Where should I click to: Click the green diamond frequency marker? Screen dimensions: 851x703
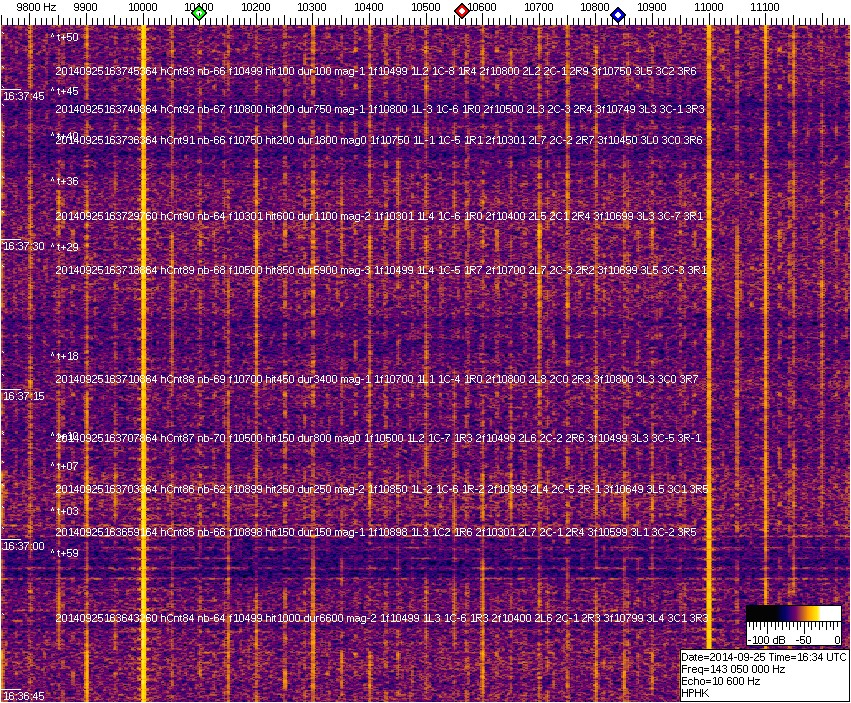click(x=199, y=13)
